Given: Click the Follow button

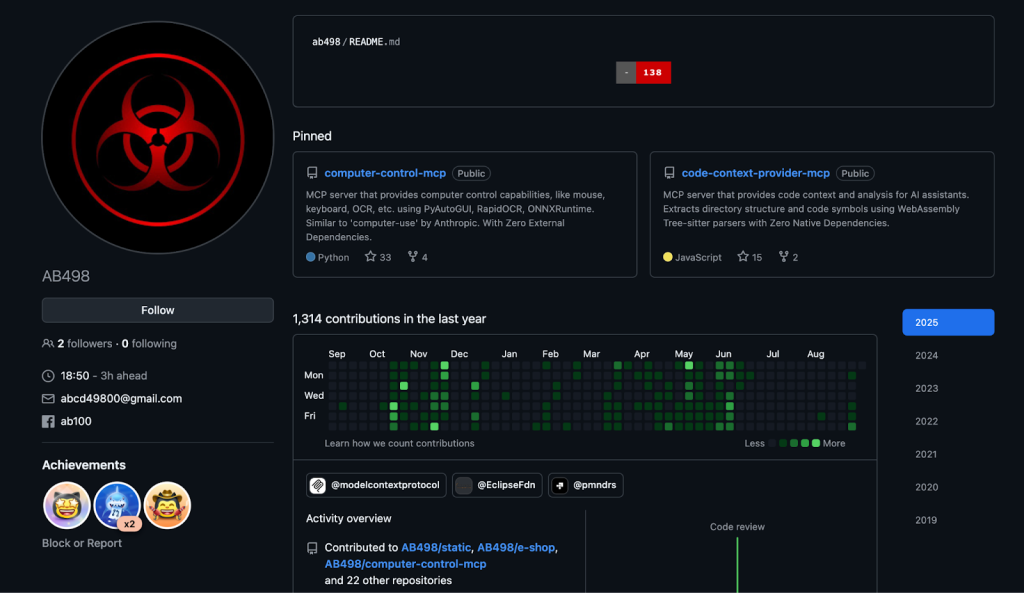Looking at the screenshot, I should 158,310.
